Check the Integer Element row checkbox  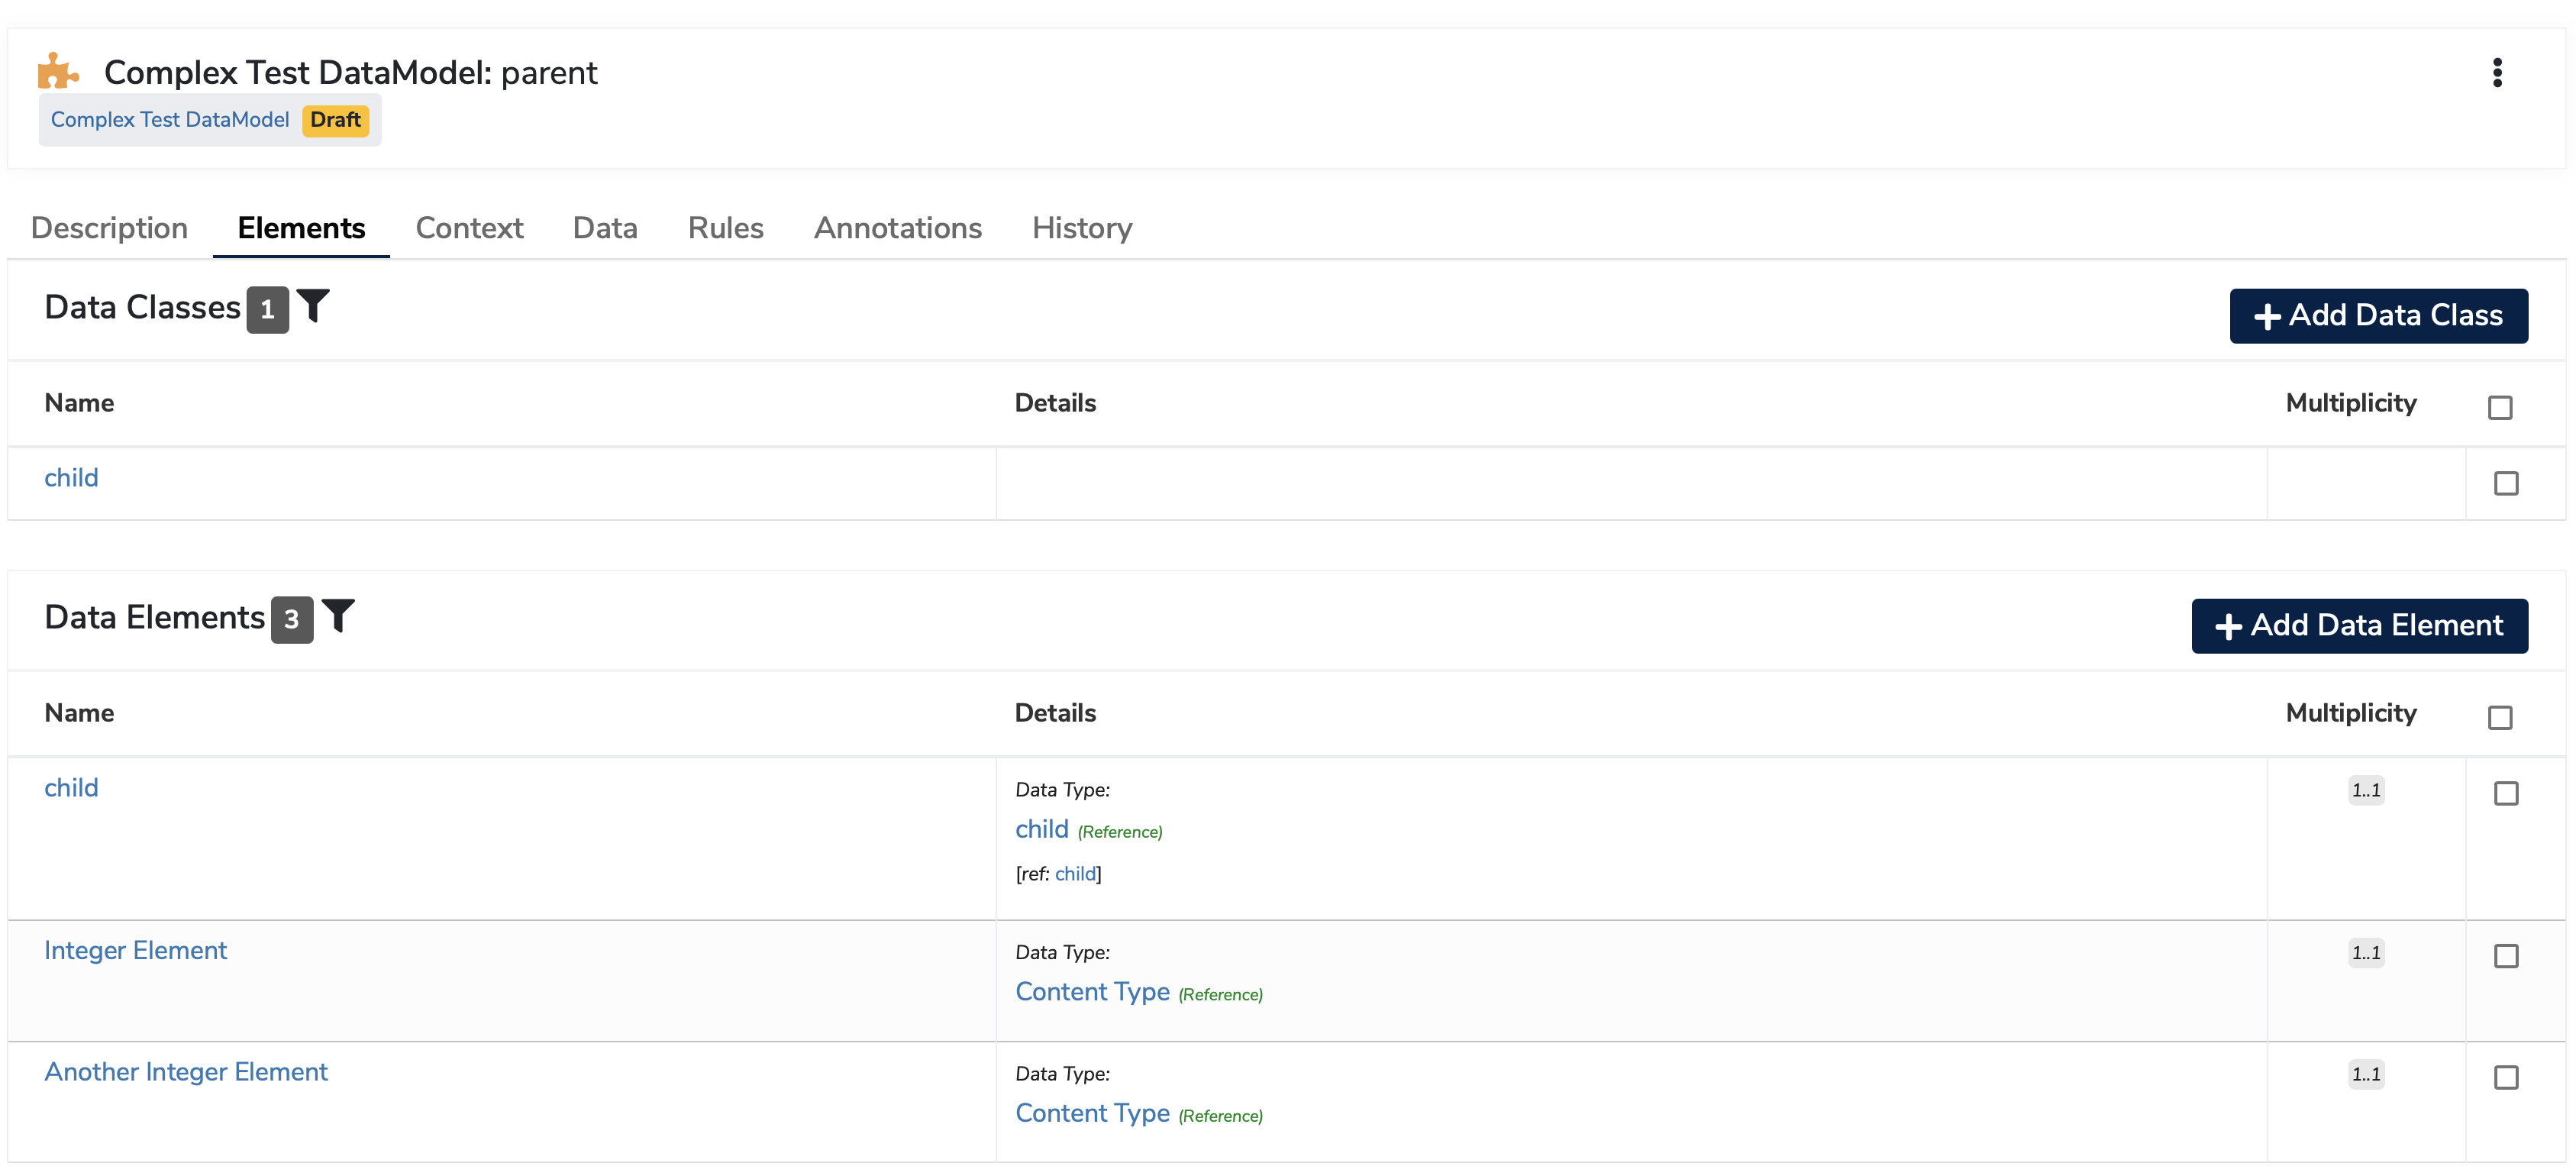(x=2505, y=956)
